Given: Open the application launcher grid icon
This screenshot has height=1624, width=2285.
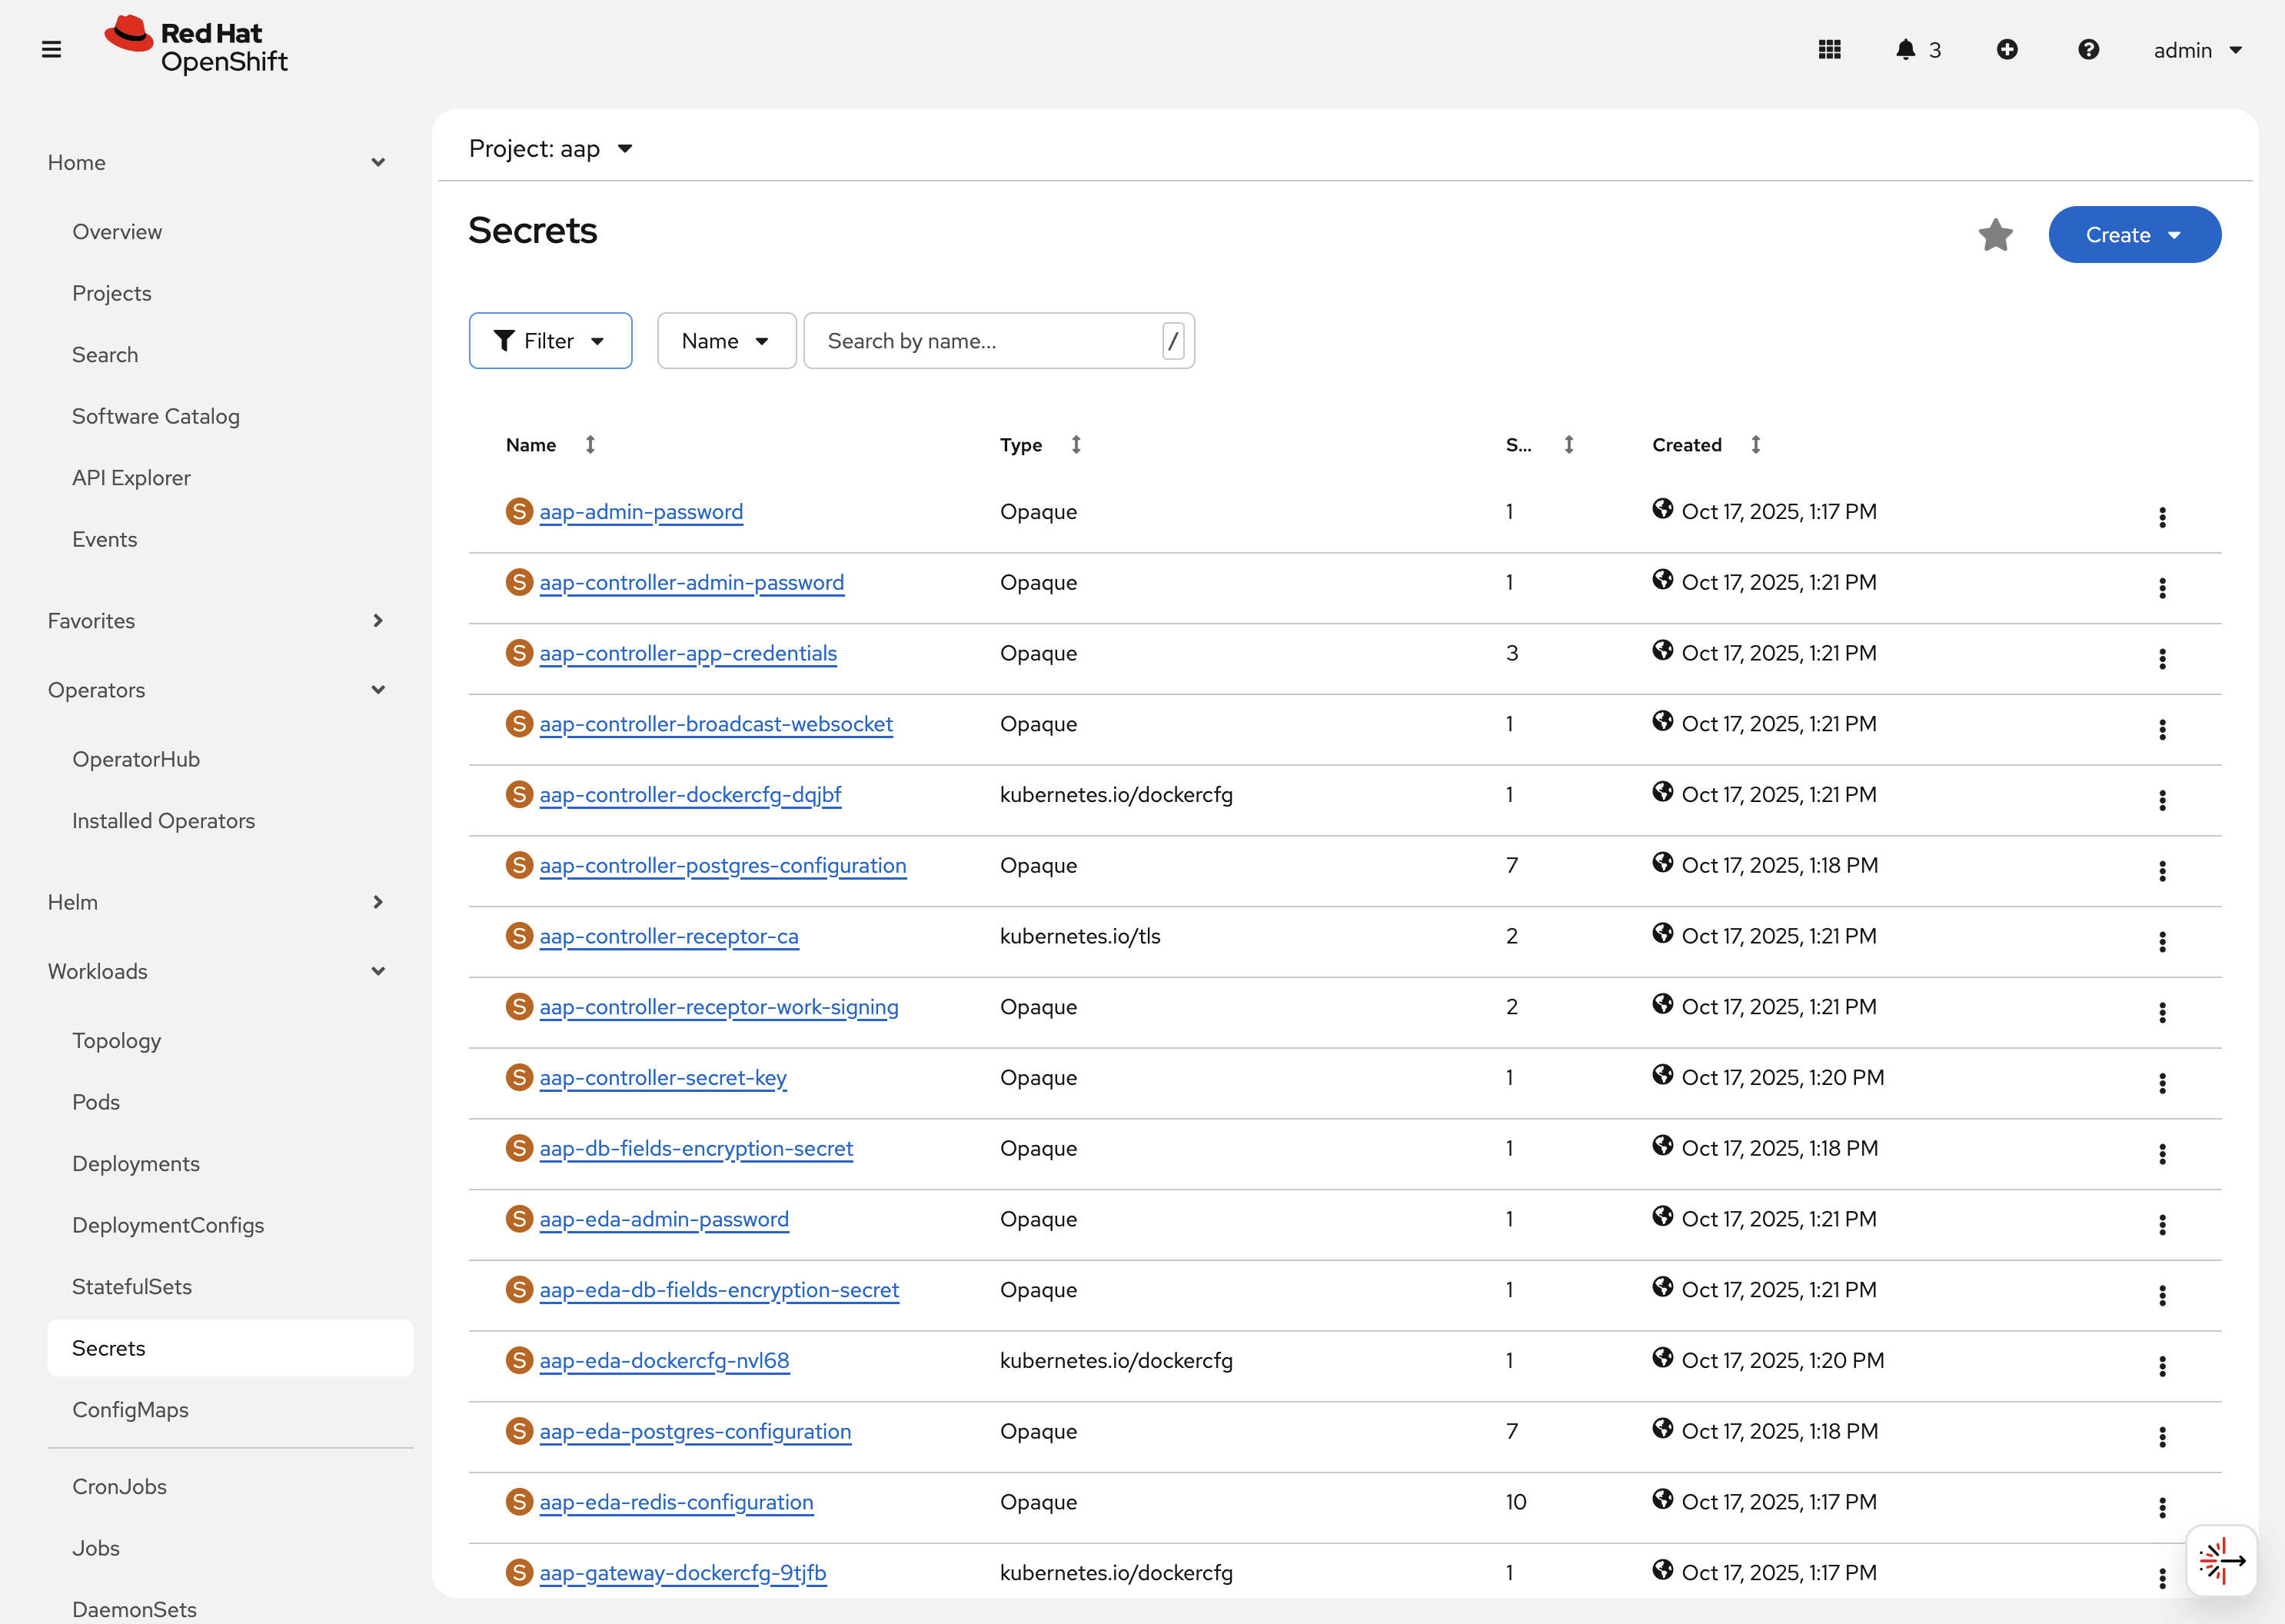Looking at the screenshot, I should pyautogui.click(x=1829, y=49).
